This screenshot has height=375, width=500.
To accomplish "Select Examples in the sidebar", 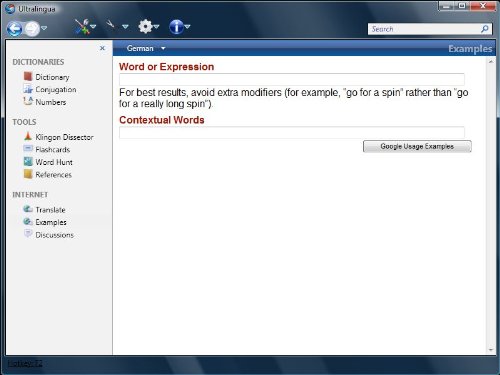I will [51, 222].
